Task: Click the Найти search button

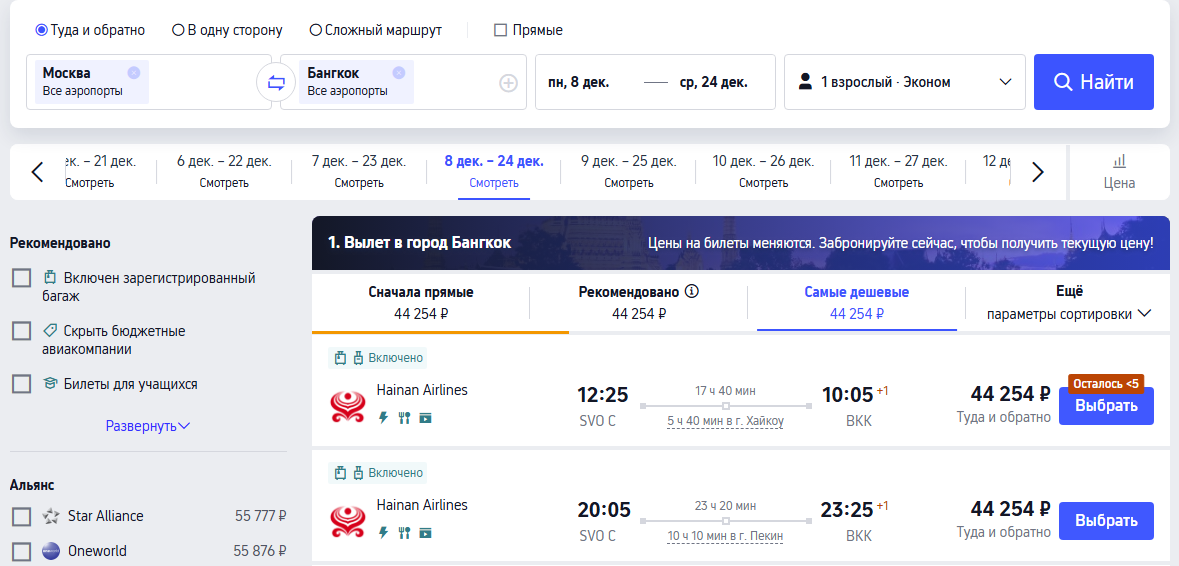Action: point(1093,82)
